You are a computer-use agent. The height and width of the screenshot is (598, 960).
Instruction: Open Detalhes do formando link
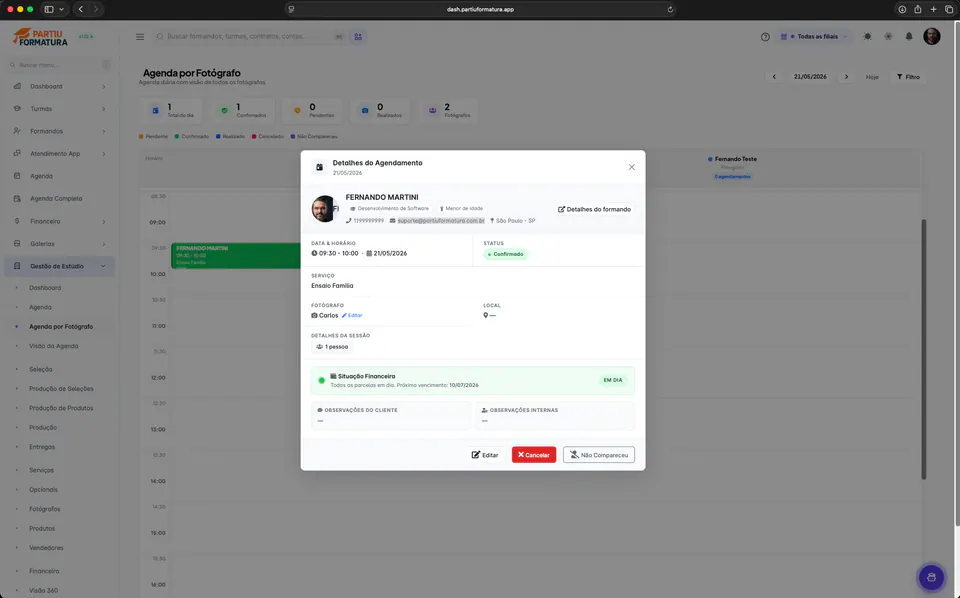tap(594, 209)
